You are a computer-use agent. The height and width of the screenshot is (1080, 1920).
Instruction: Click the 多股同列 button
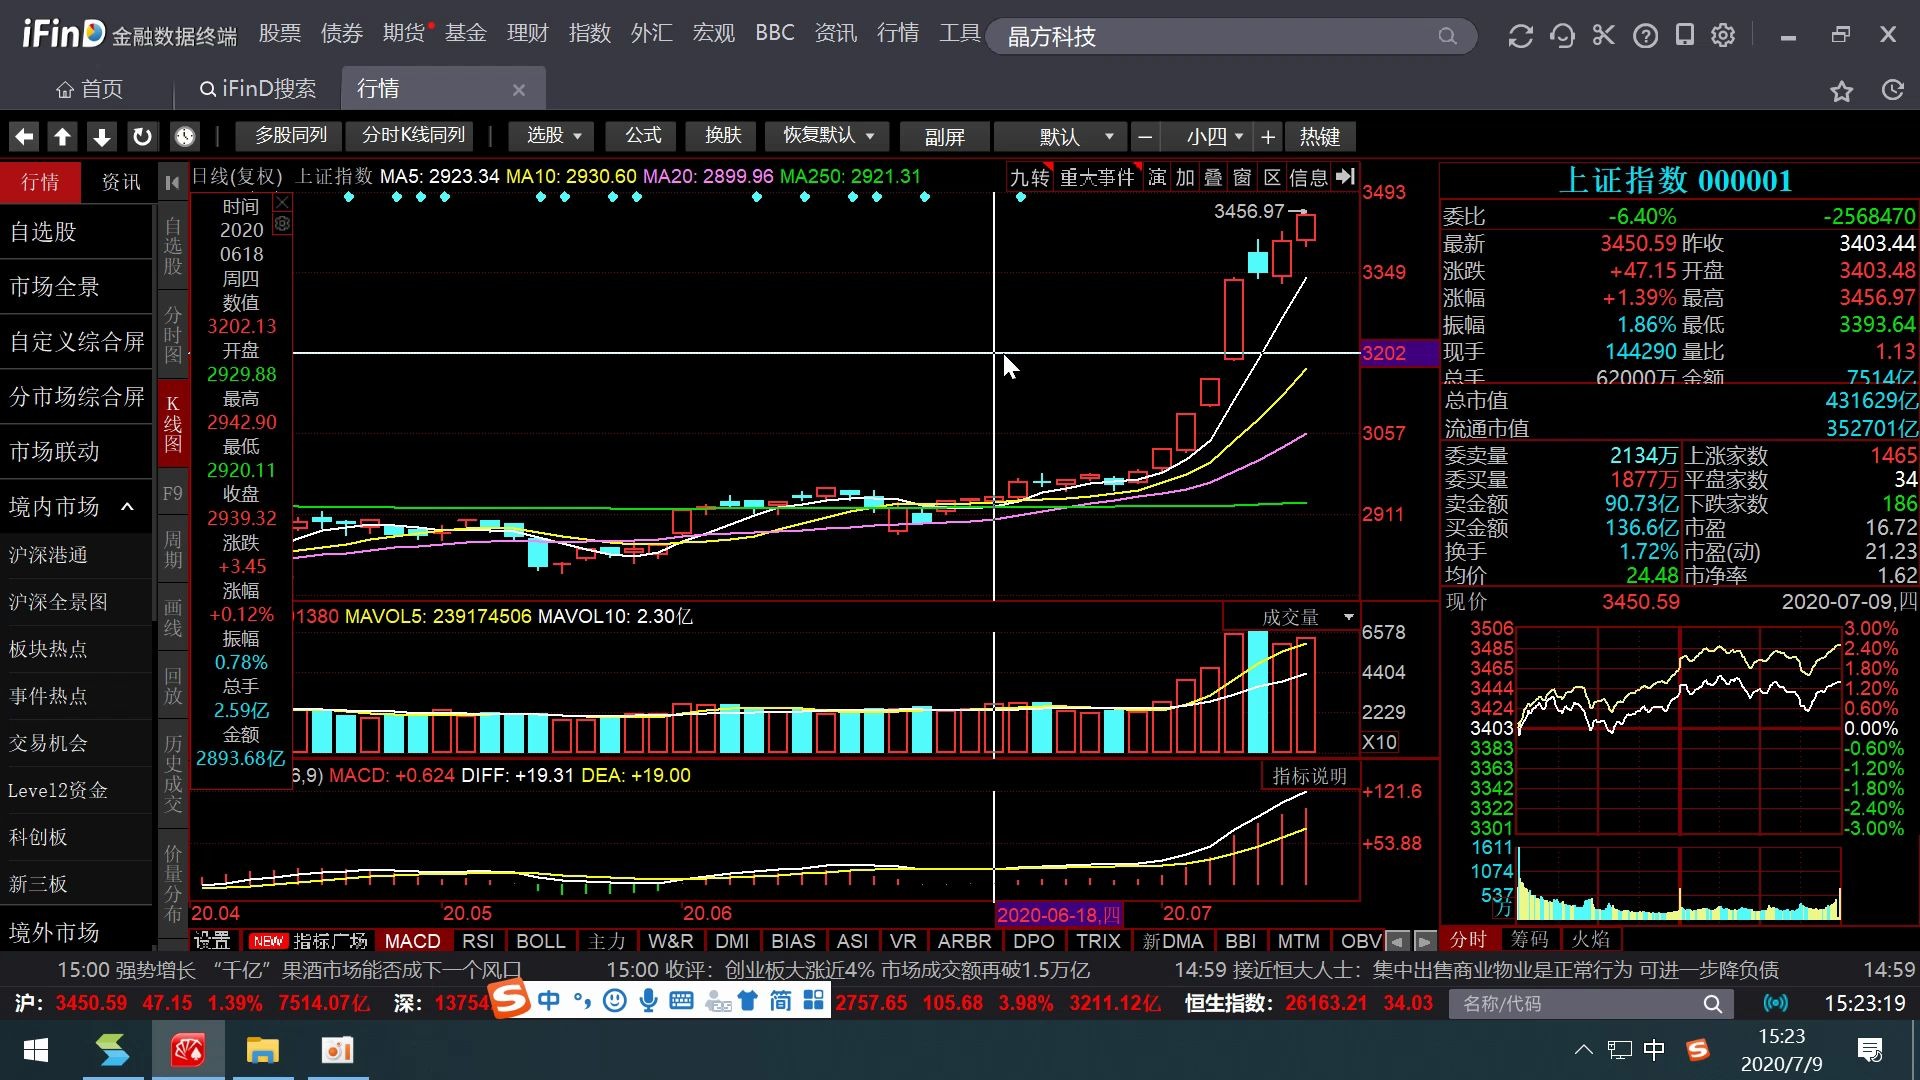(x=290, y=135)
